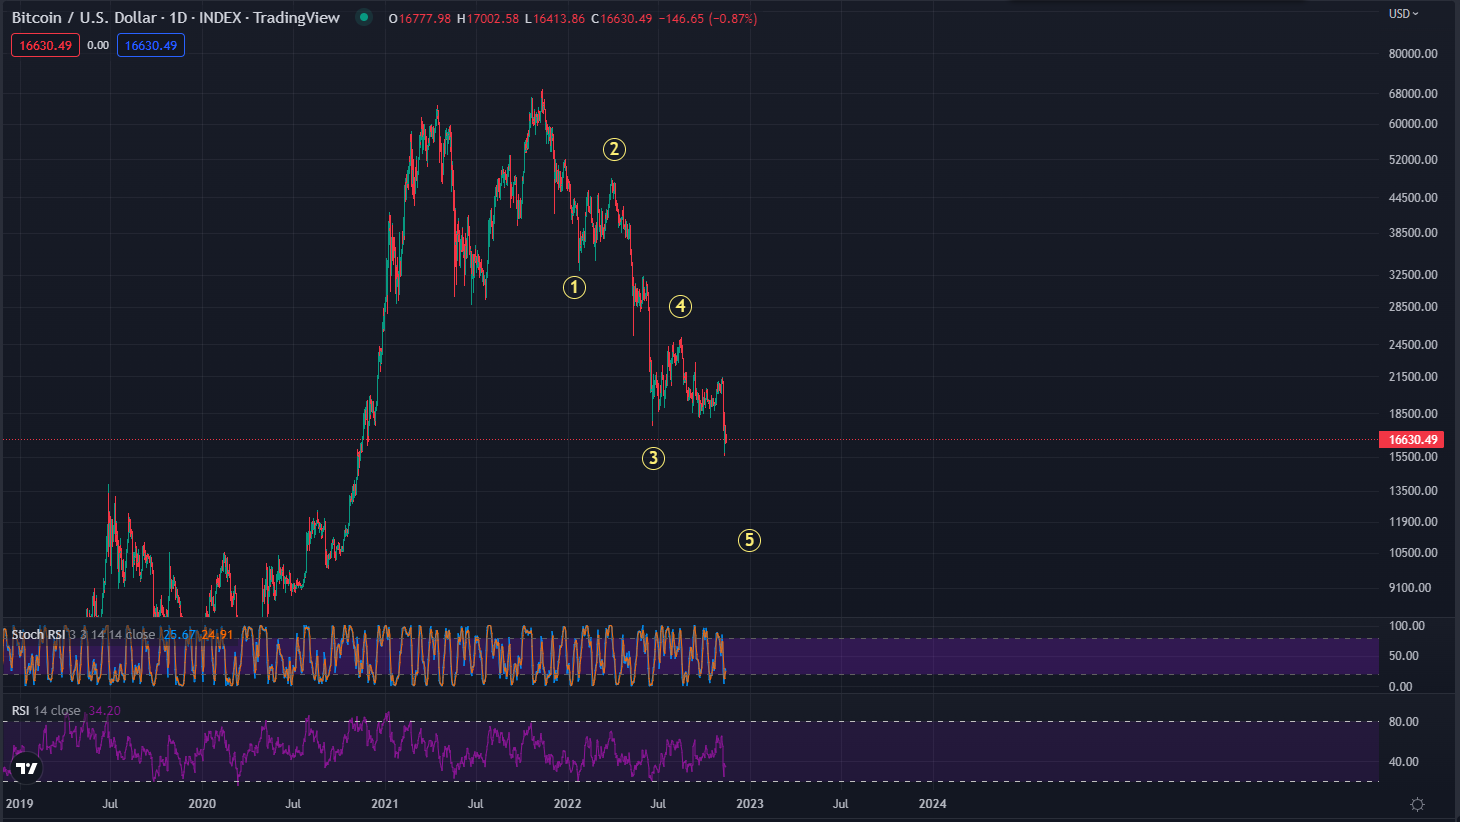Select Elliott wave label 5 on chart

point(749,540)
